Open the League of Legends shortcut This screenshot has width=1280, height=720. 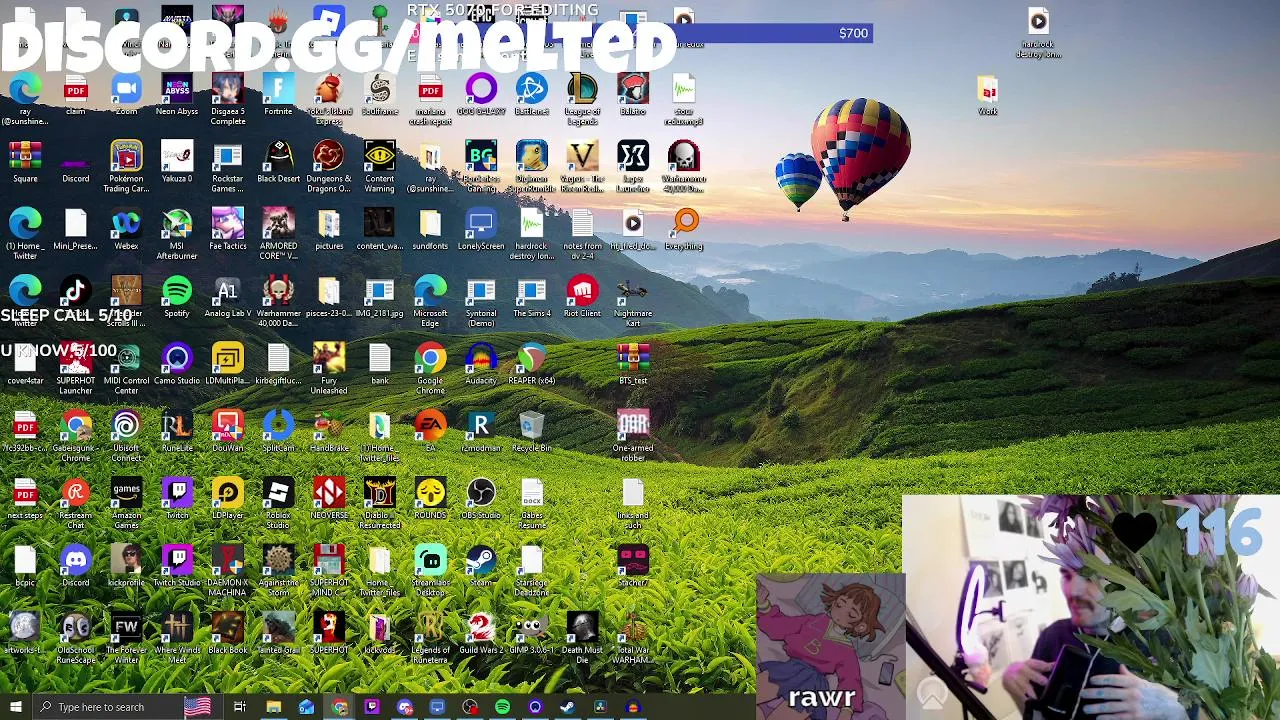tap(582, 98)
